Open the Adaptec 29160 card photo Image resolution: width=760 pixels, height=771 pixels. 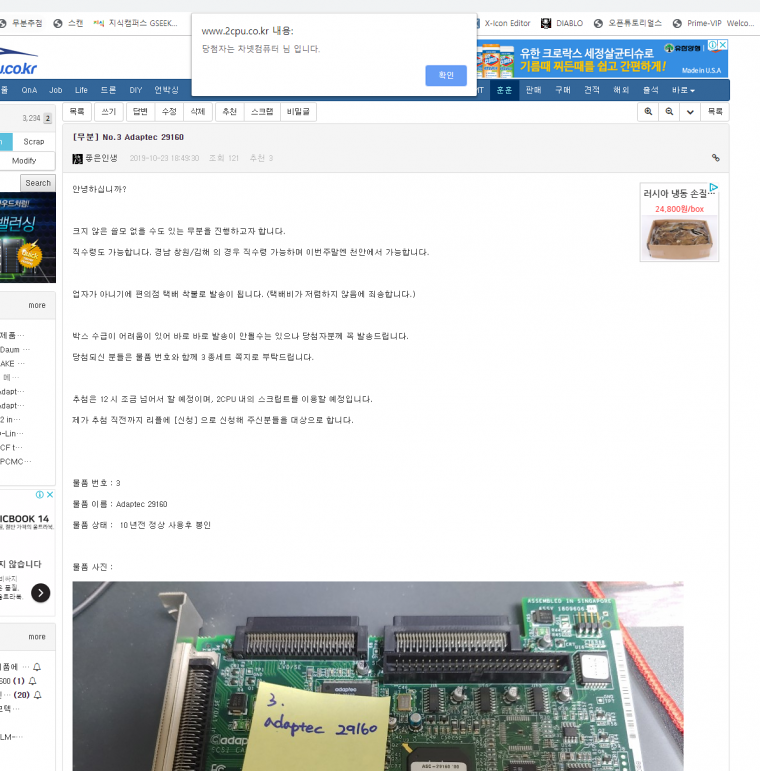click(378, 676)
